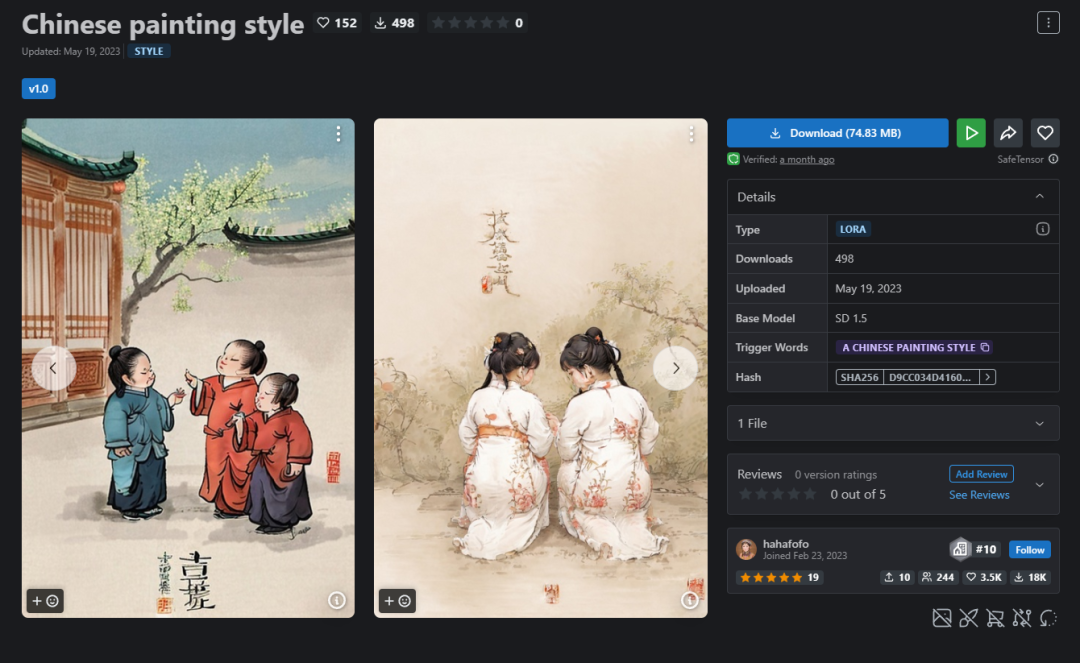Screen dimensions: 1080x663
Task: Open the page options three-dot menu
Action: 1048,23
